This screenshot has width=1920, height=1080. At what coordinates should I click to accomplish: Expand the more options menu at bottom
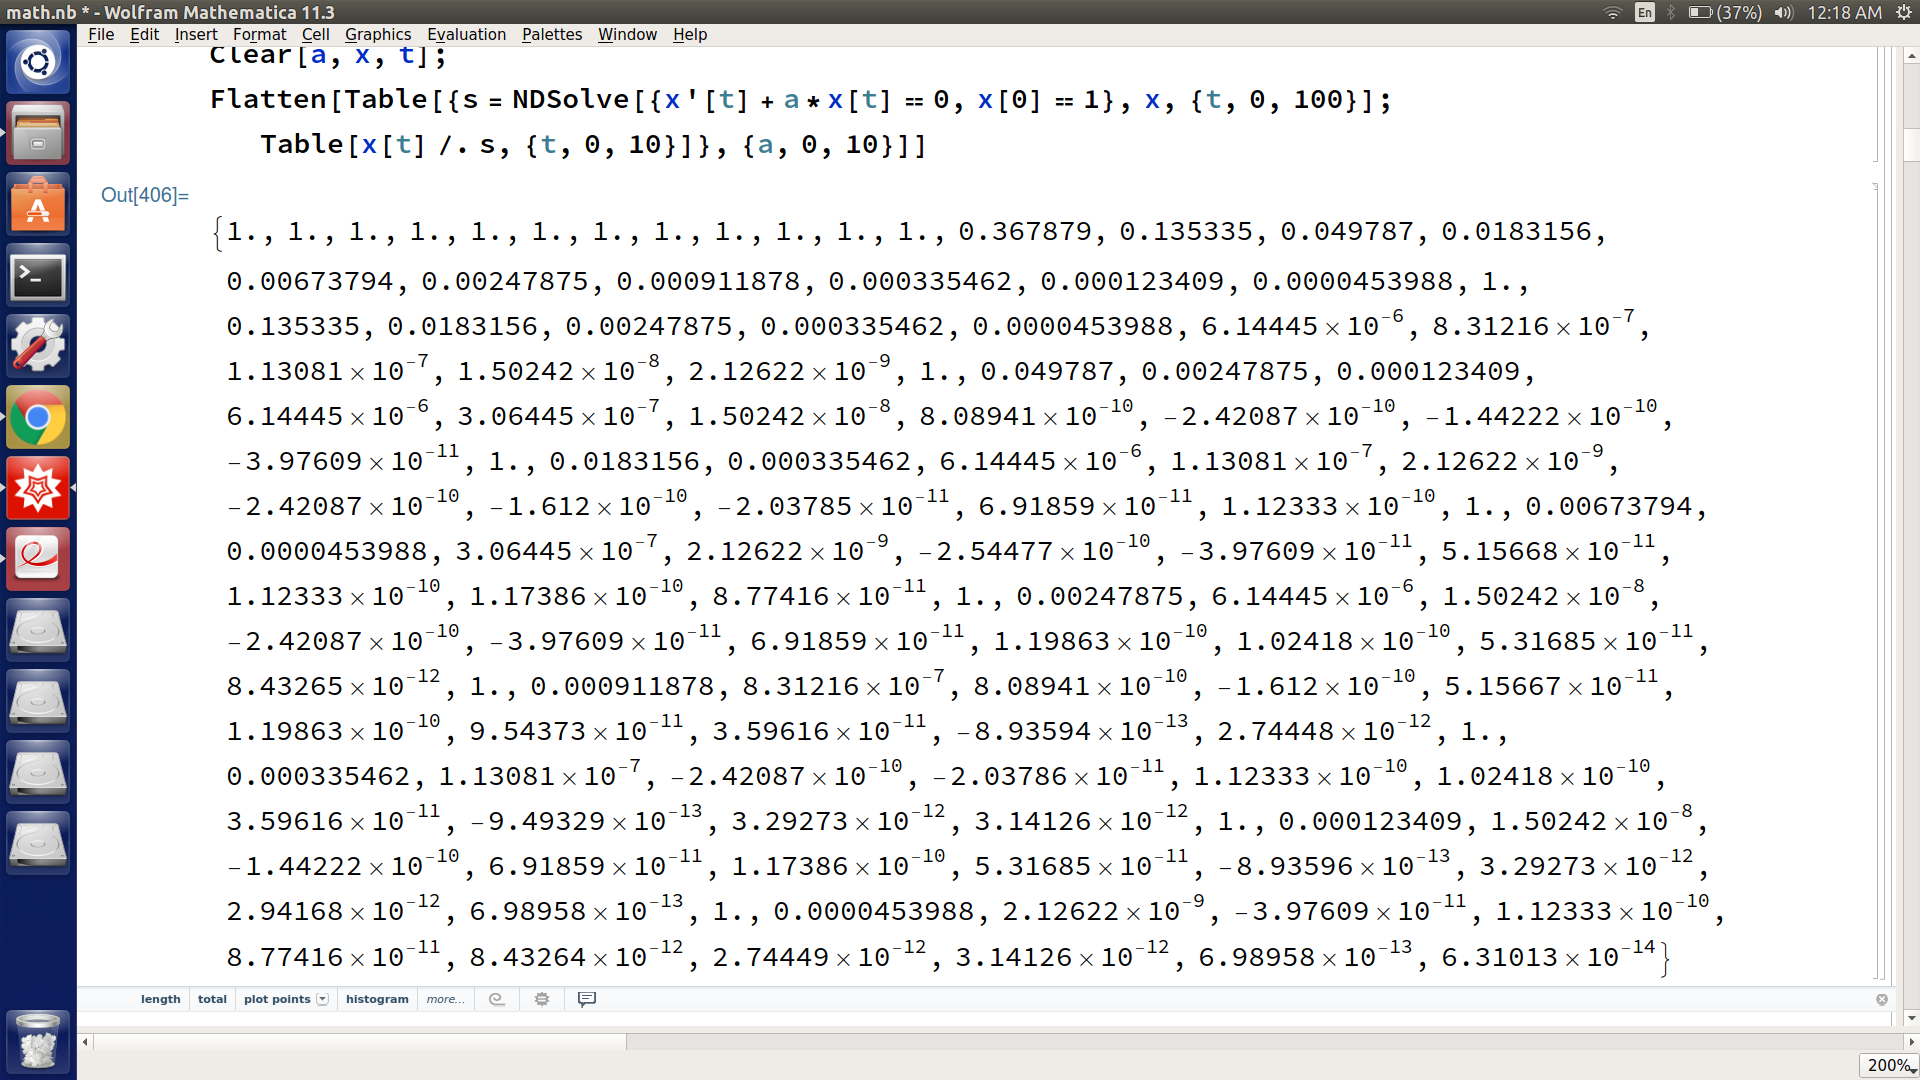pyautogui.click(x=444, y=1000)
